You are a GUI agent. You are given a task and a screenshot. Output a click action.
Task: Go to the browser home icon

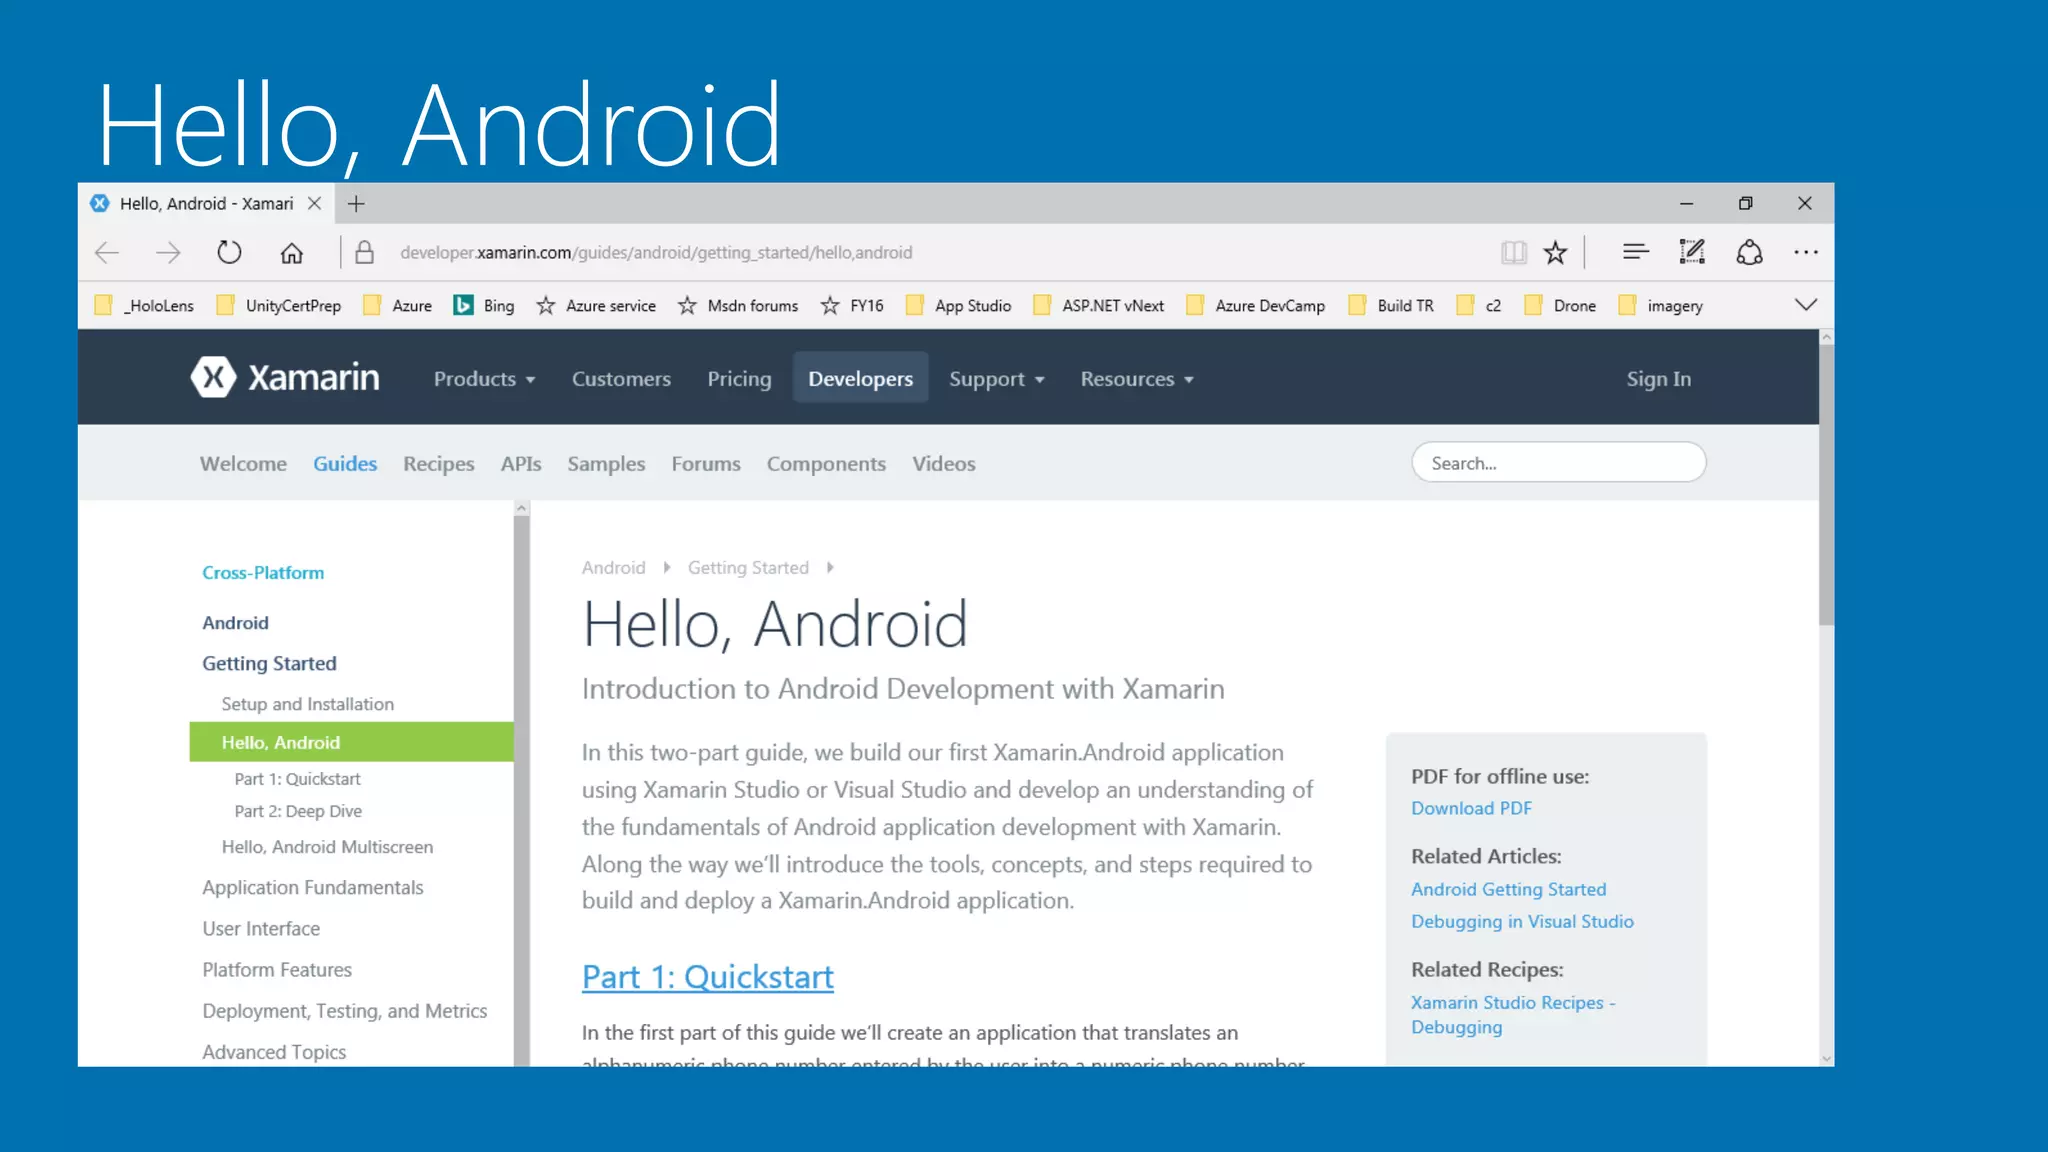coord(291,253)
